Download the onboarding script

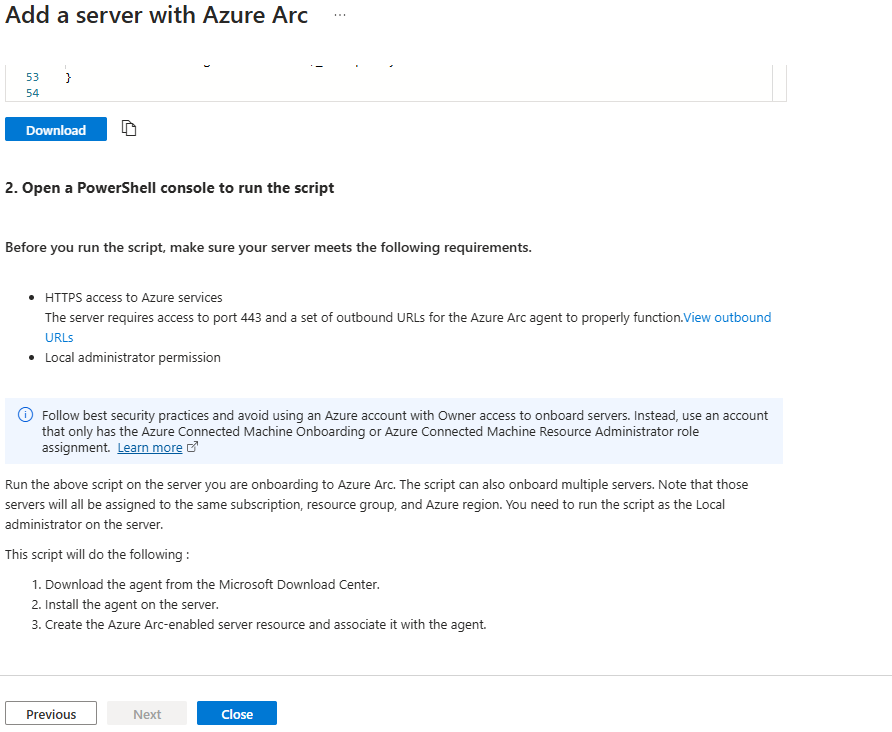coord(56,130)
